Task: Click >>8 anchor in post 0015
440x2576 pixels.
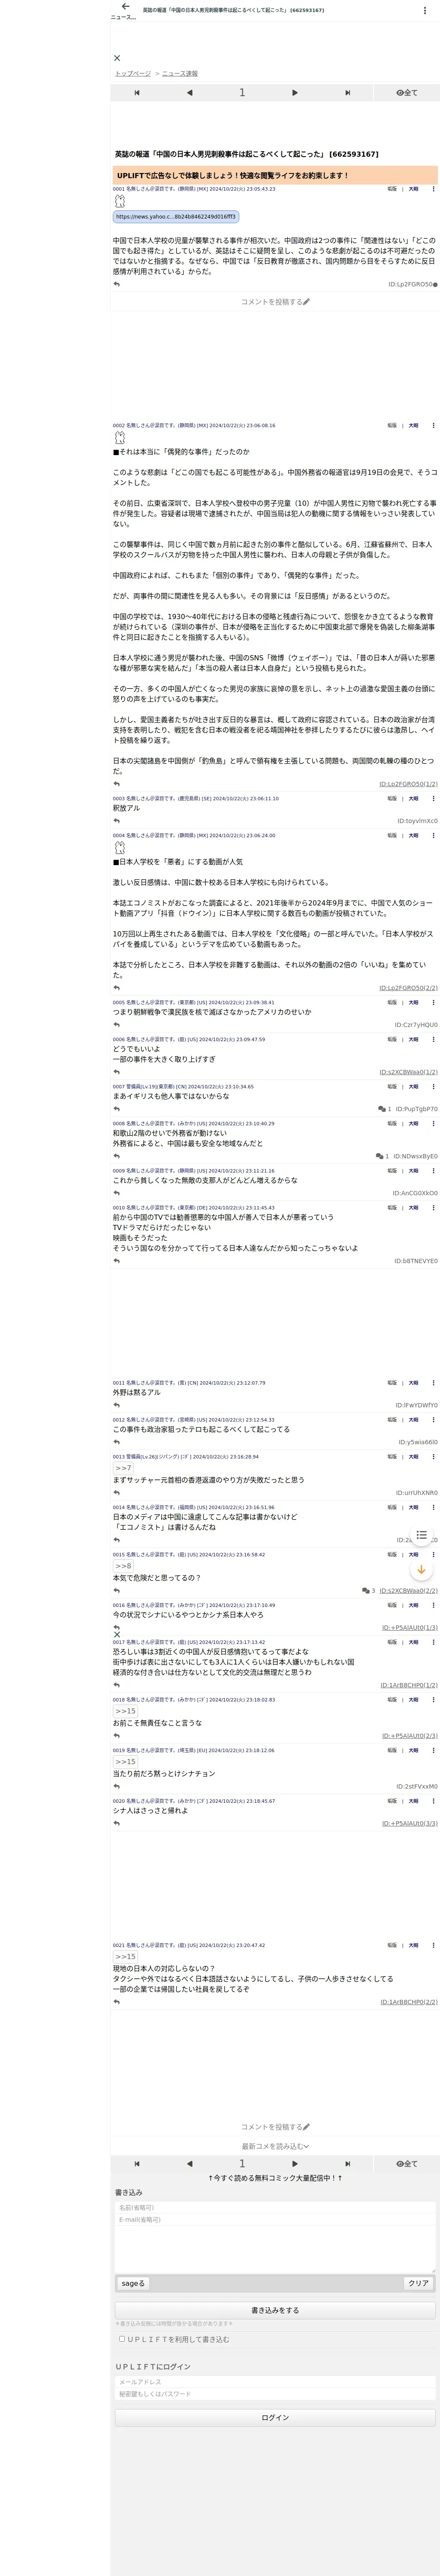Action: click(123, 1566)
